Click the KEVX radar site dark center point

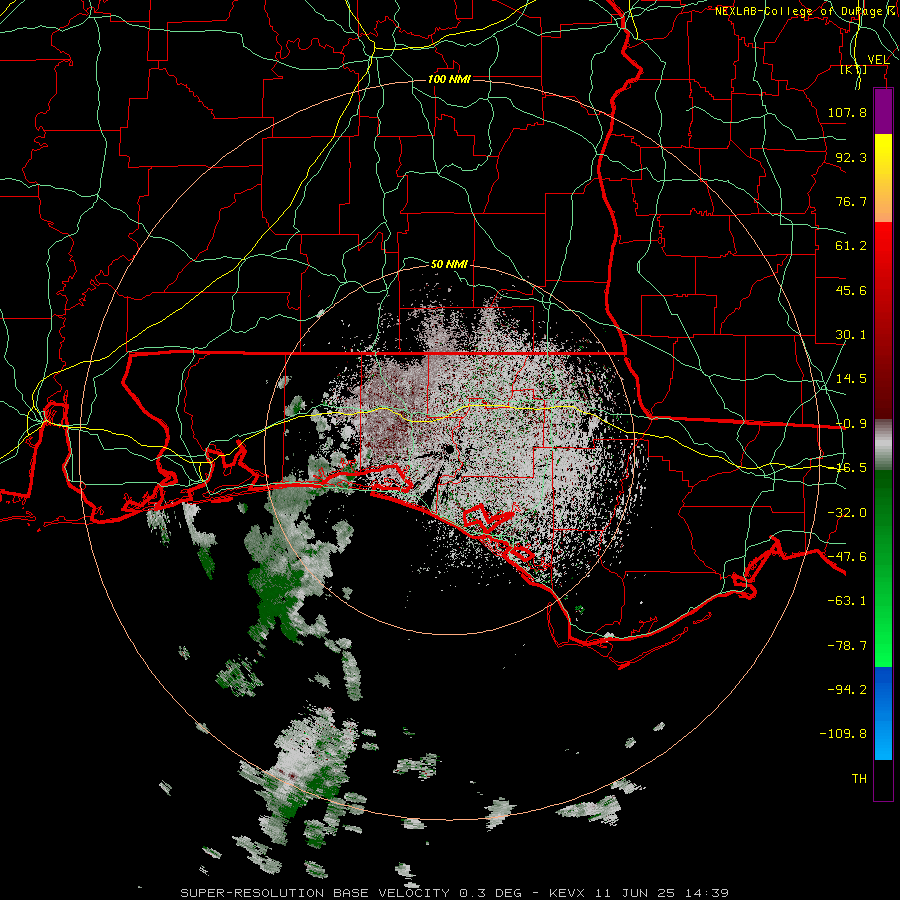coord(448,450)
